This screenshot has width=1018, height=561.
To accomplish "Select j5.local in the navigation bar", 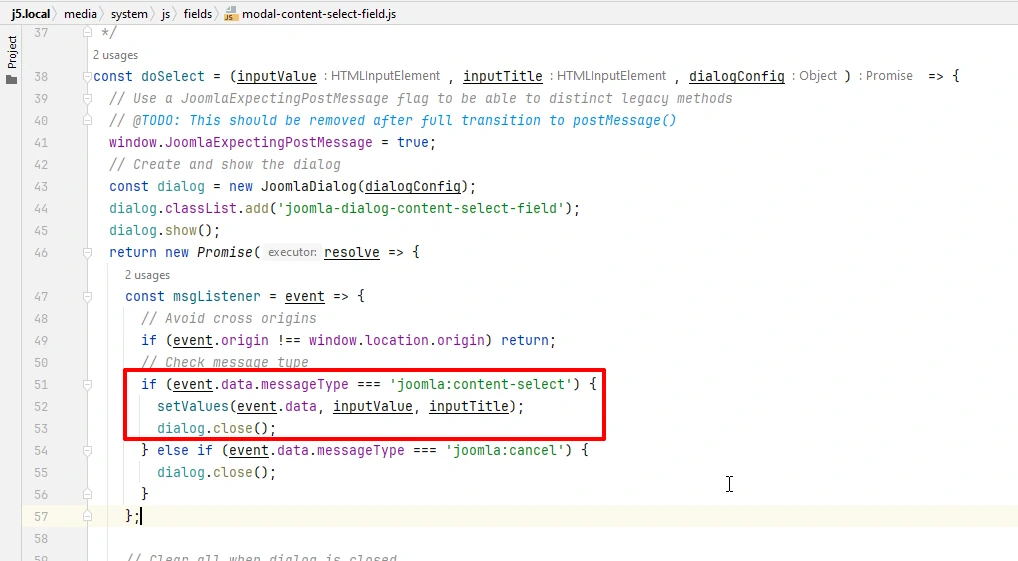I will tap(30, 14).
